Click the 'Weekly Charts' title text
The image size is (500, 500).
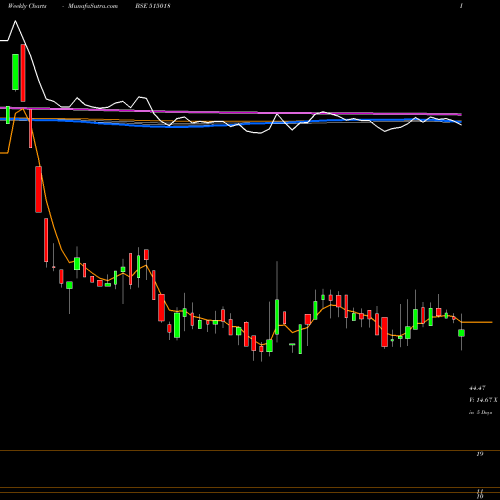(27, 6)
